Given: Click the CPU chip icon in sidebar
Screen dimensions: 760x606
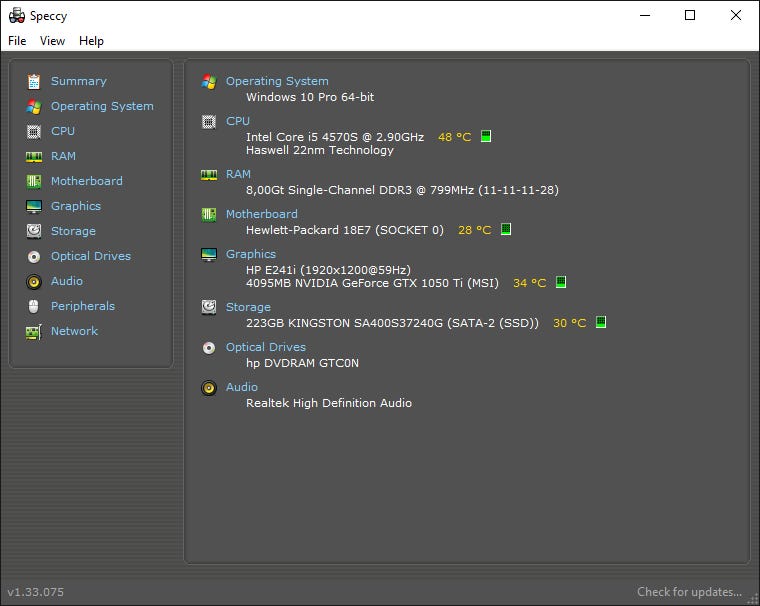Looking at the screenshot, I should 34,131.
